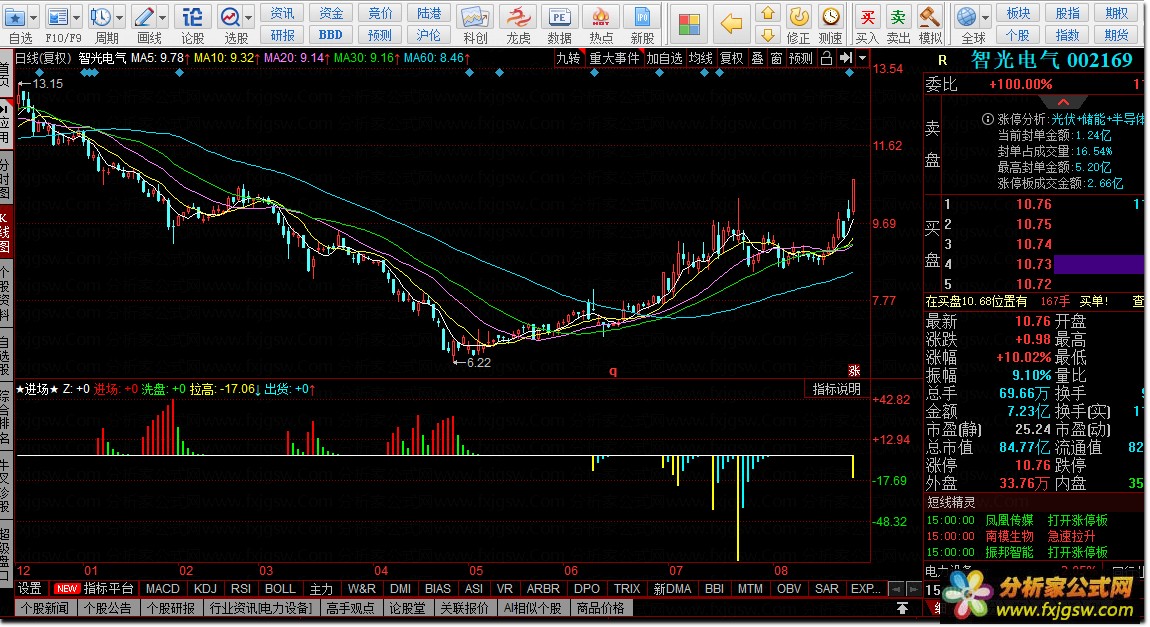
Task: Toggle the chart lock padlock icon
Action: pos(827,58)
